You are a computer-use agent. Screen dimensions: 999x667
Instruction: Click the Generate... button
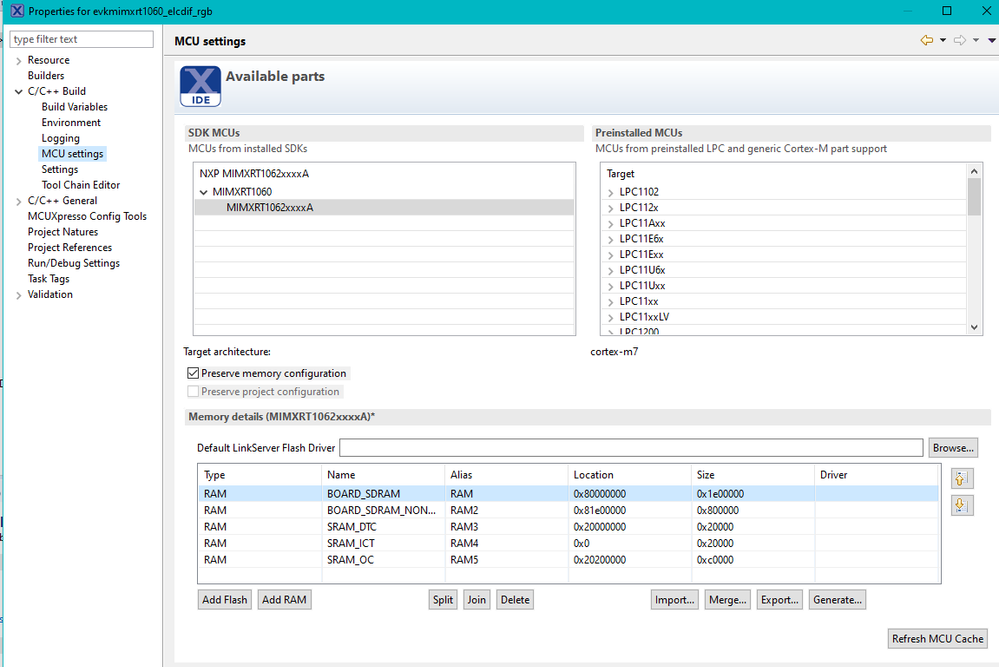[x=837, y=599]
